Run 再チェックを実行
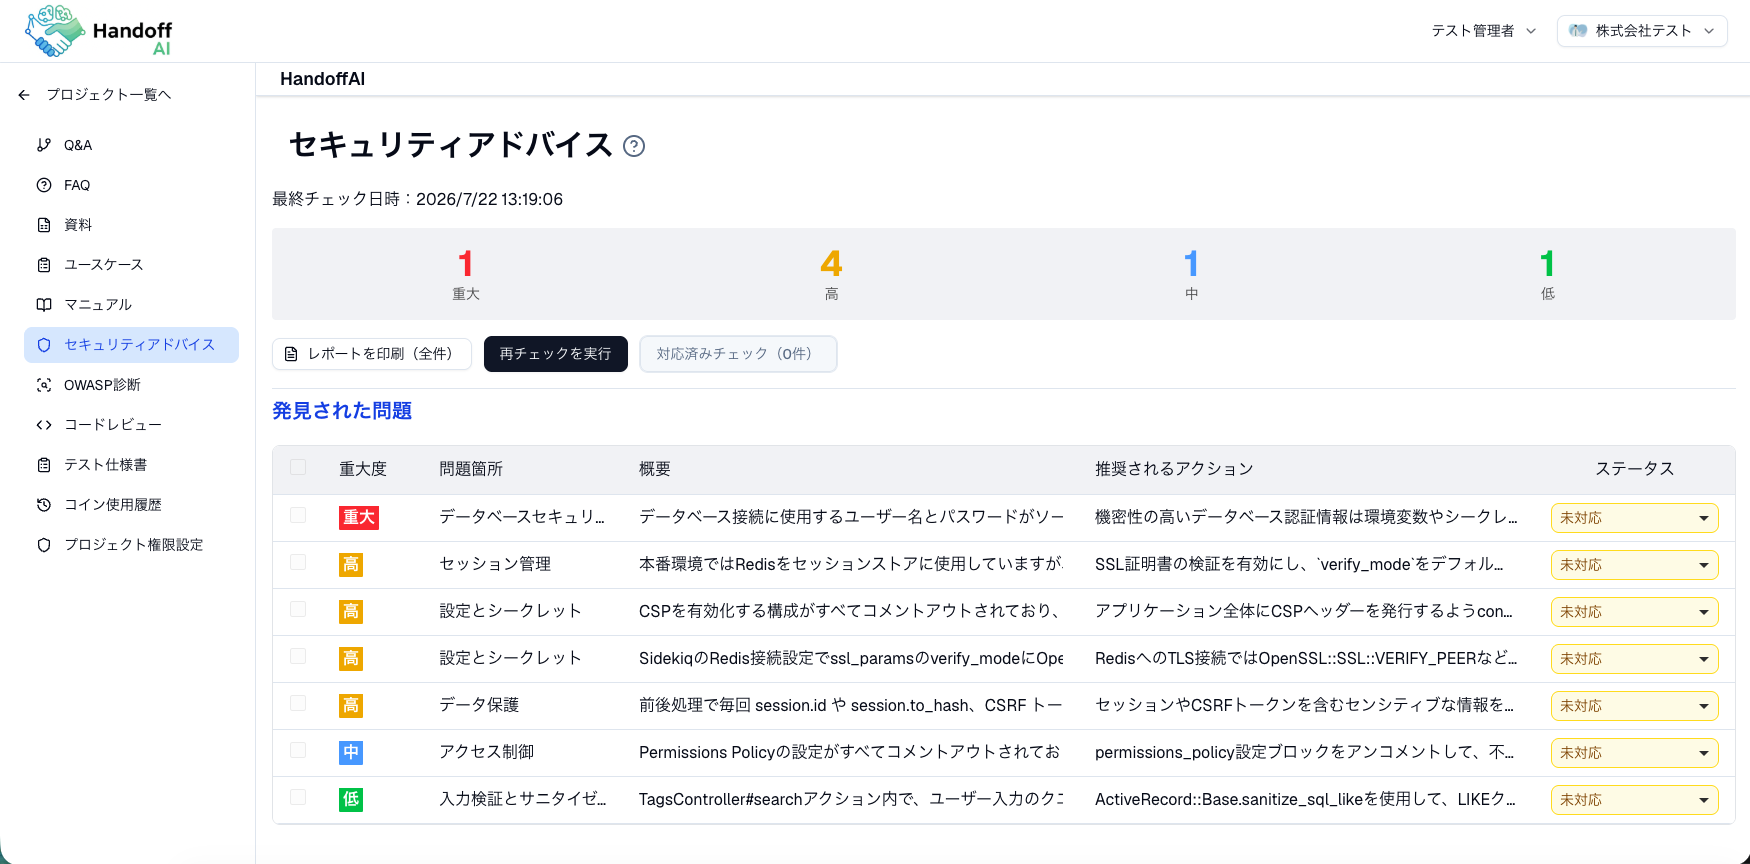1750x864 pixels. coord(556,354)
